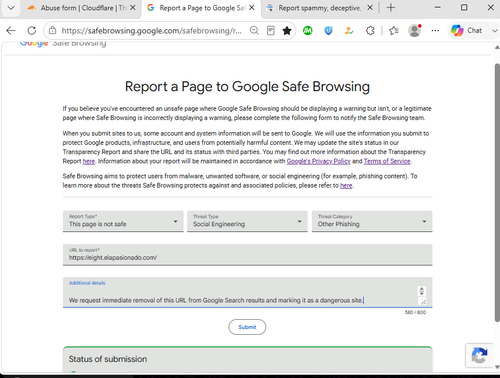Open the Report Type dropdown

coord(123,221)
